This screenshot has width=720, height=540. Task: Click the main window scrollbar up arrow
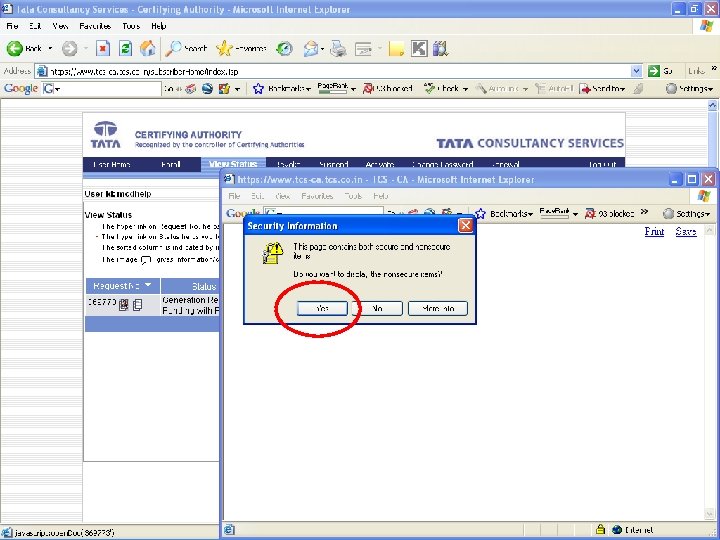click(x=712, y=105)
